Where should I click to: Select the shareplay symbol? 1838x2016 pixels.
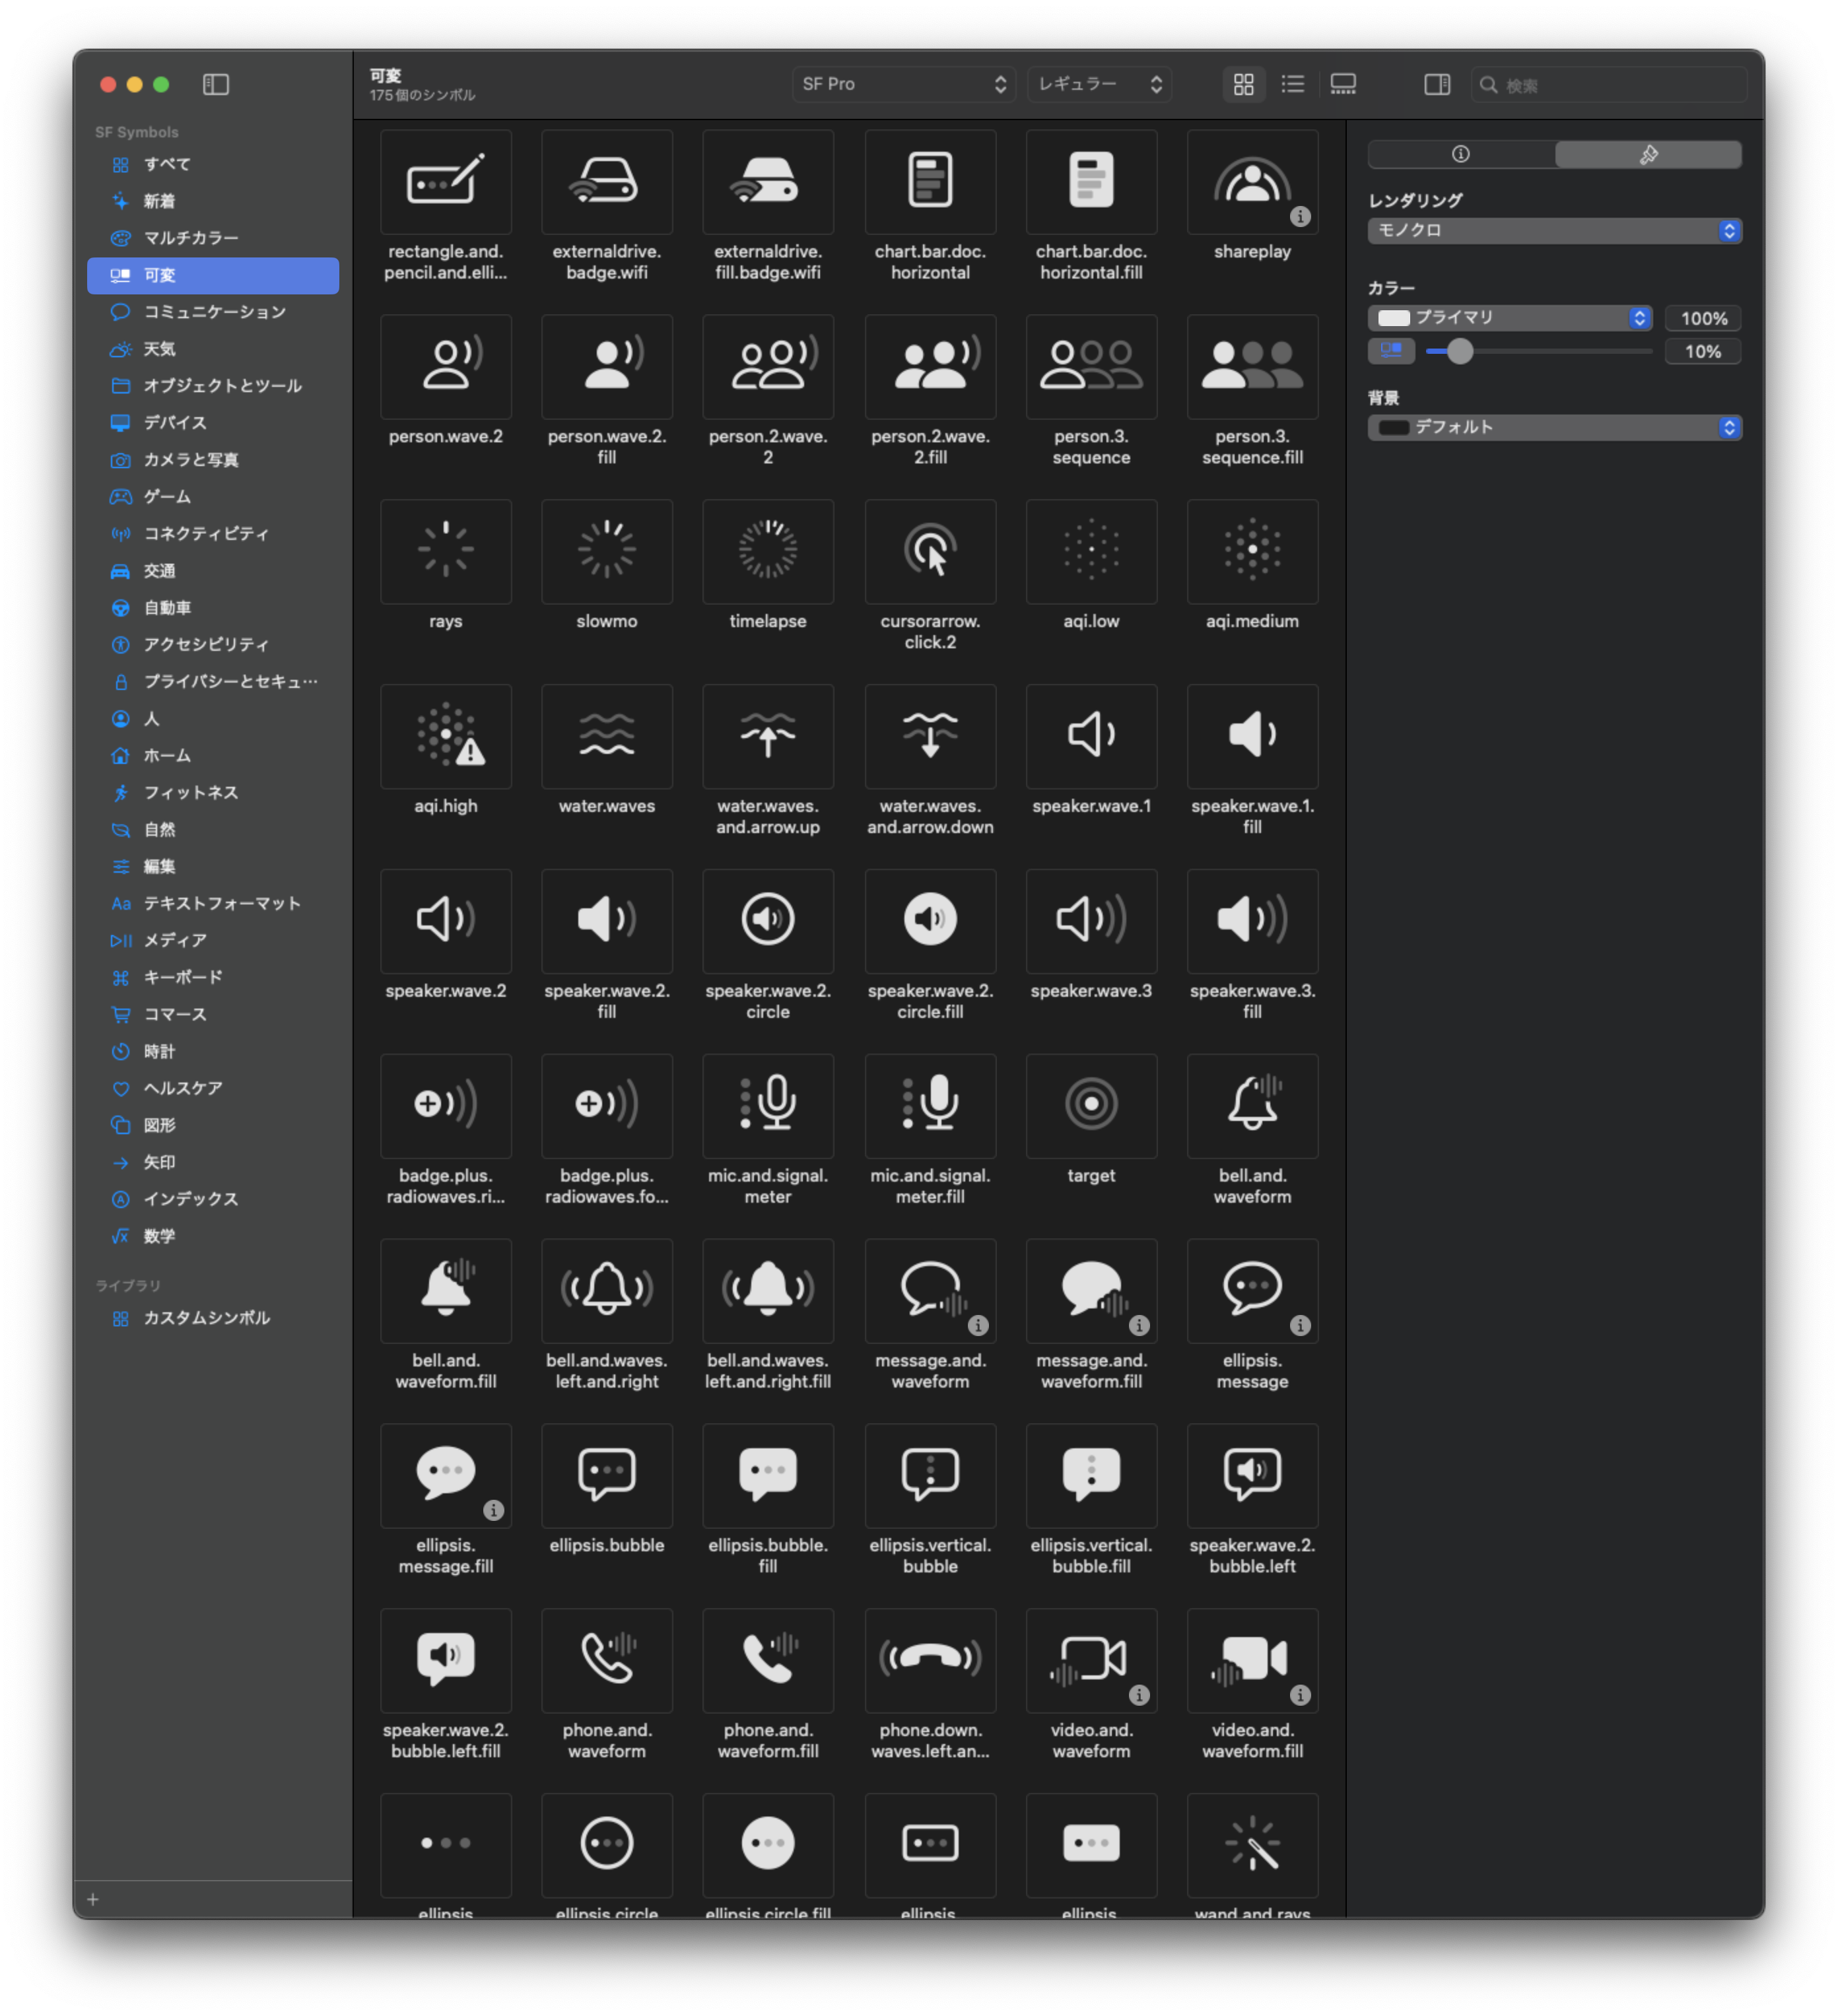click(1251, 182)
